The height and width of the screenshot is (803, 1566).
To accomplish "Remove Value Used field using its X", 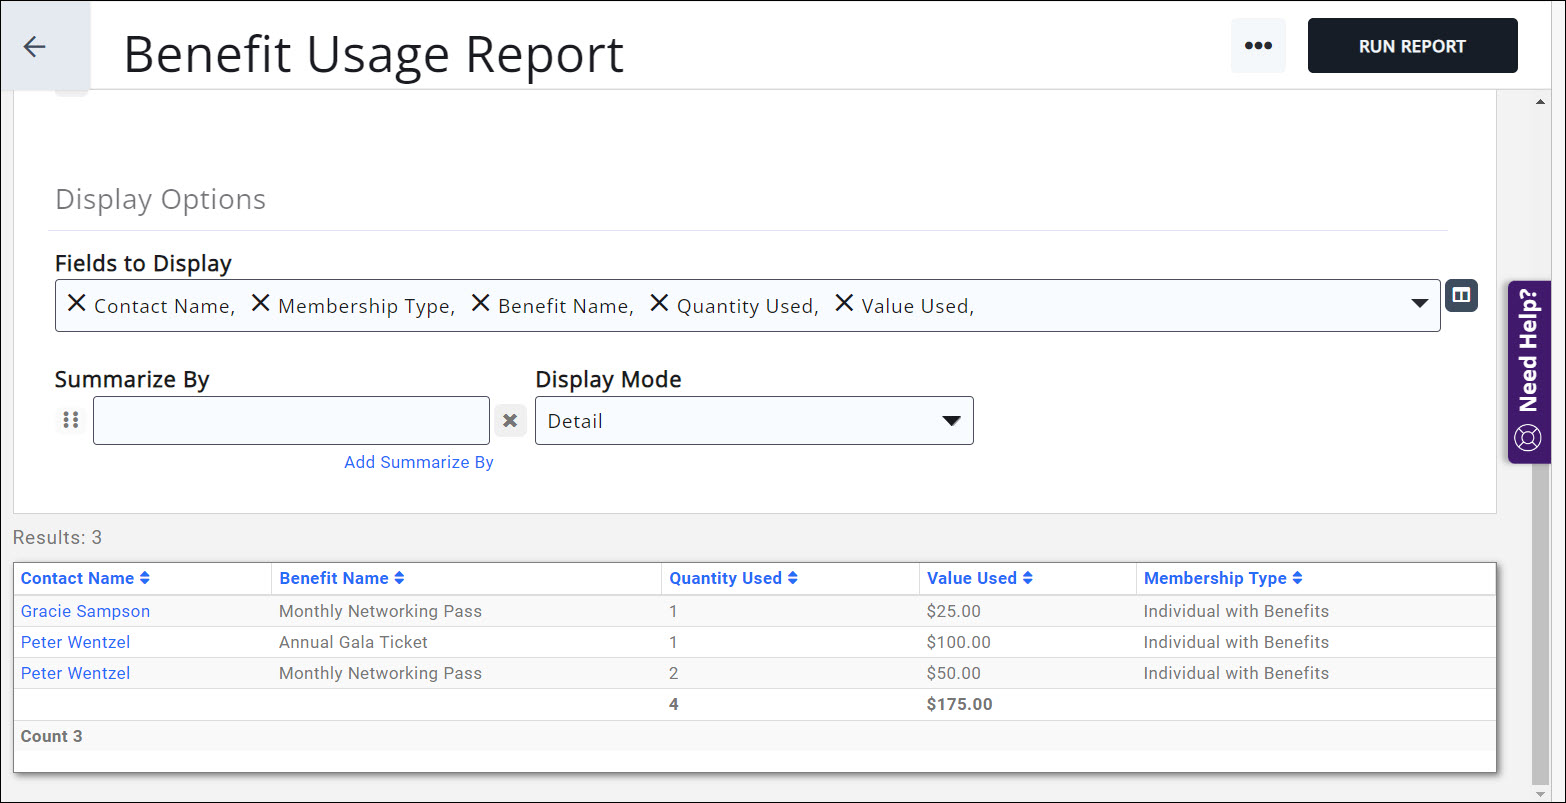I will tap(844, 304).
